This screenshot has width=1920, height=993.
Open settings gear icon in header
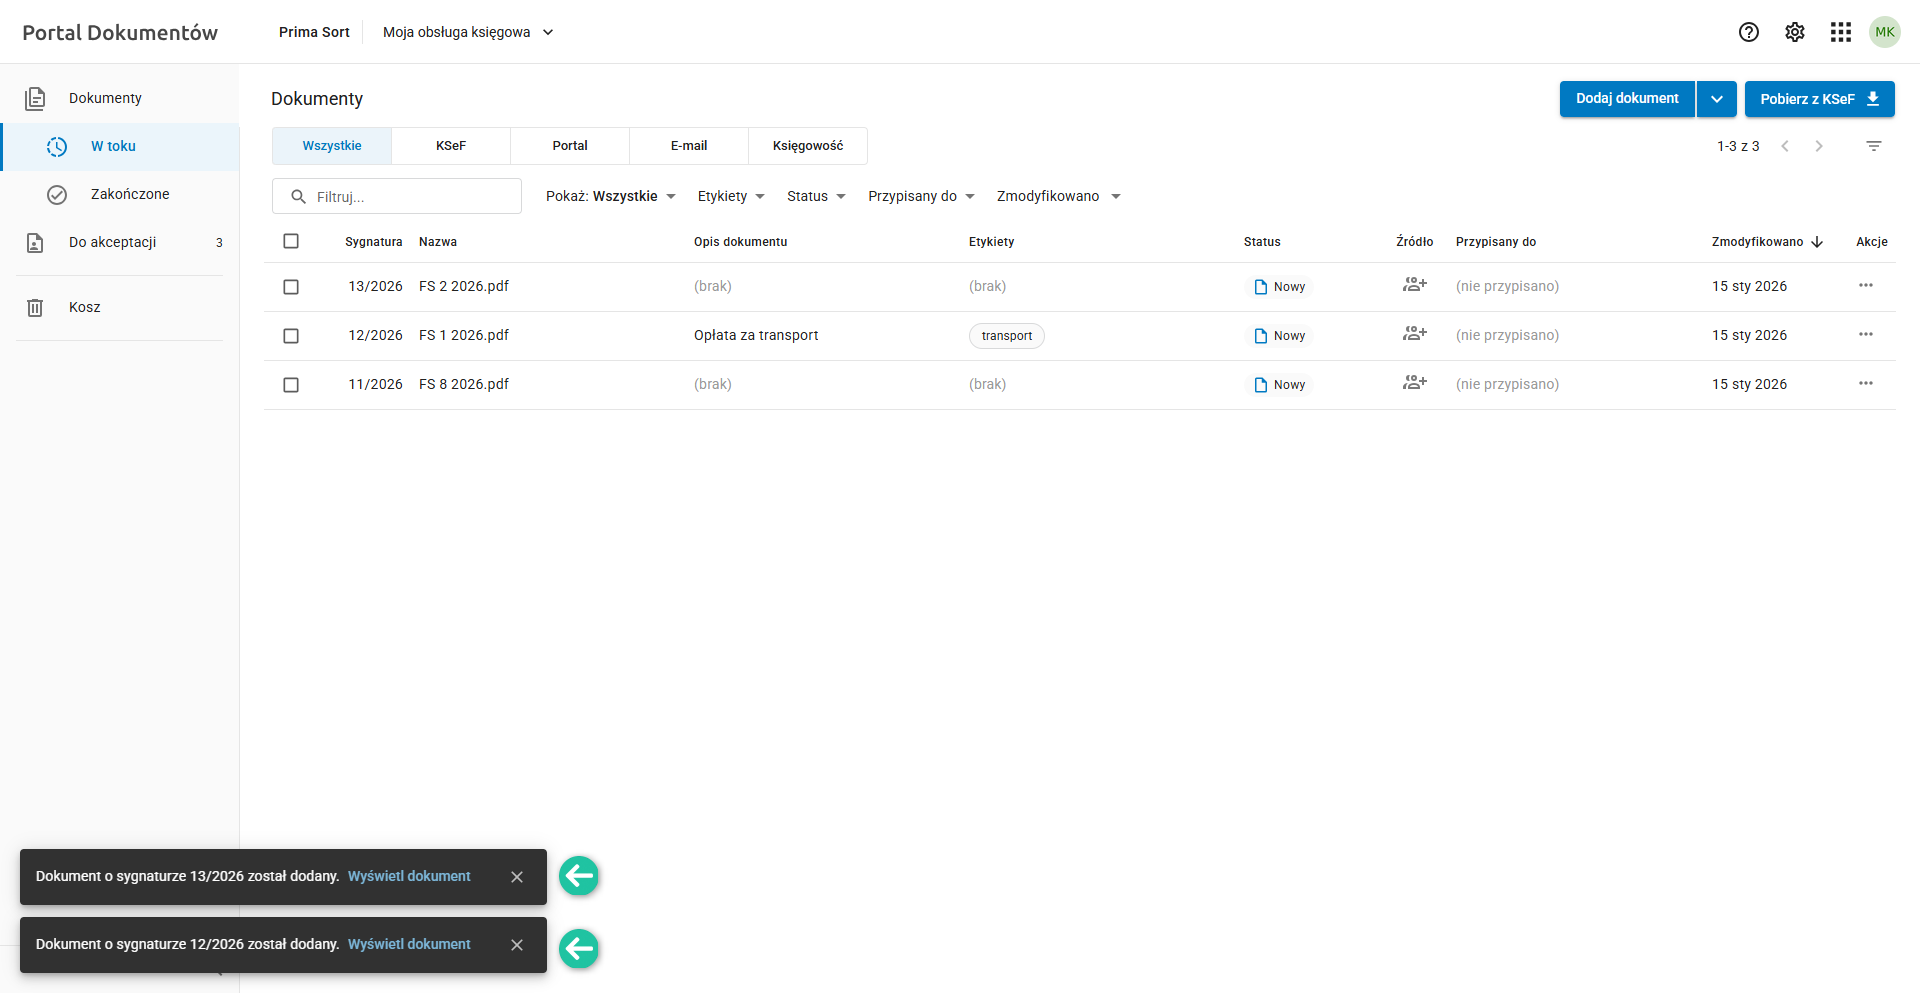click(x=1795, y=32)
